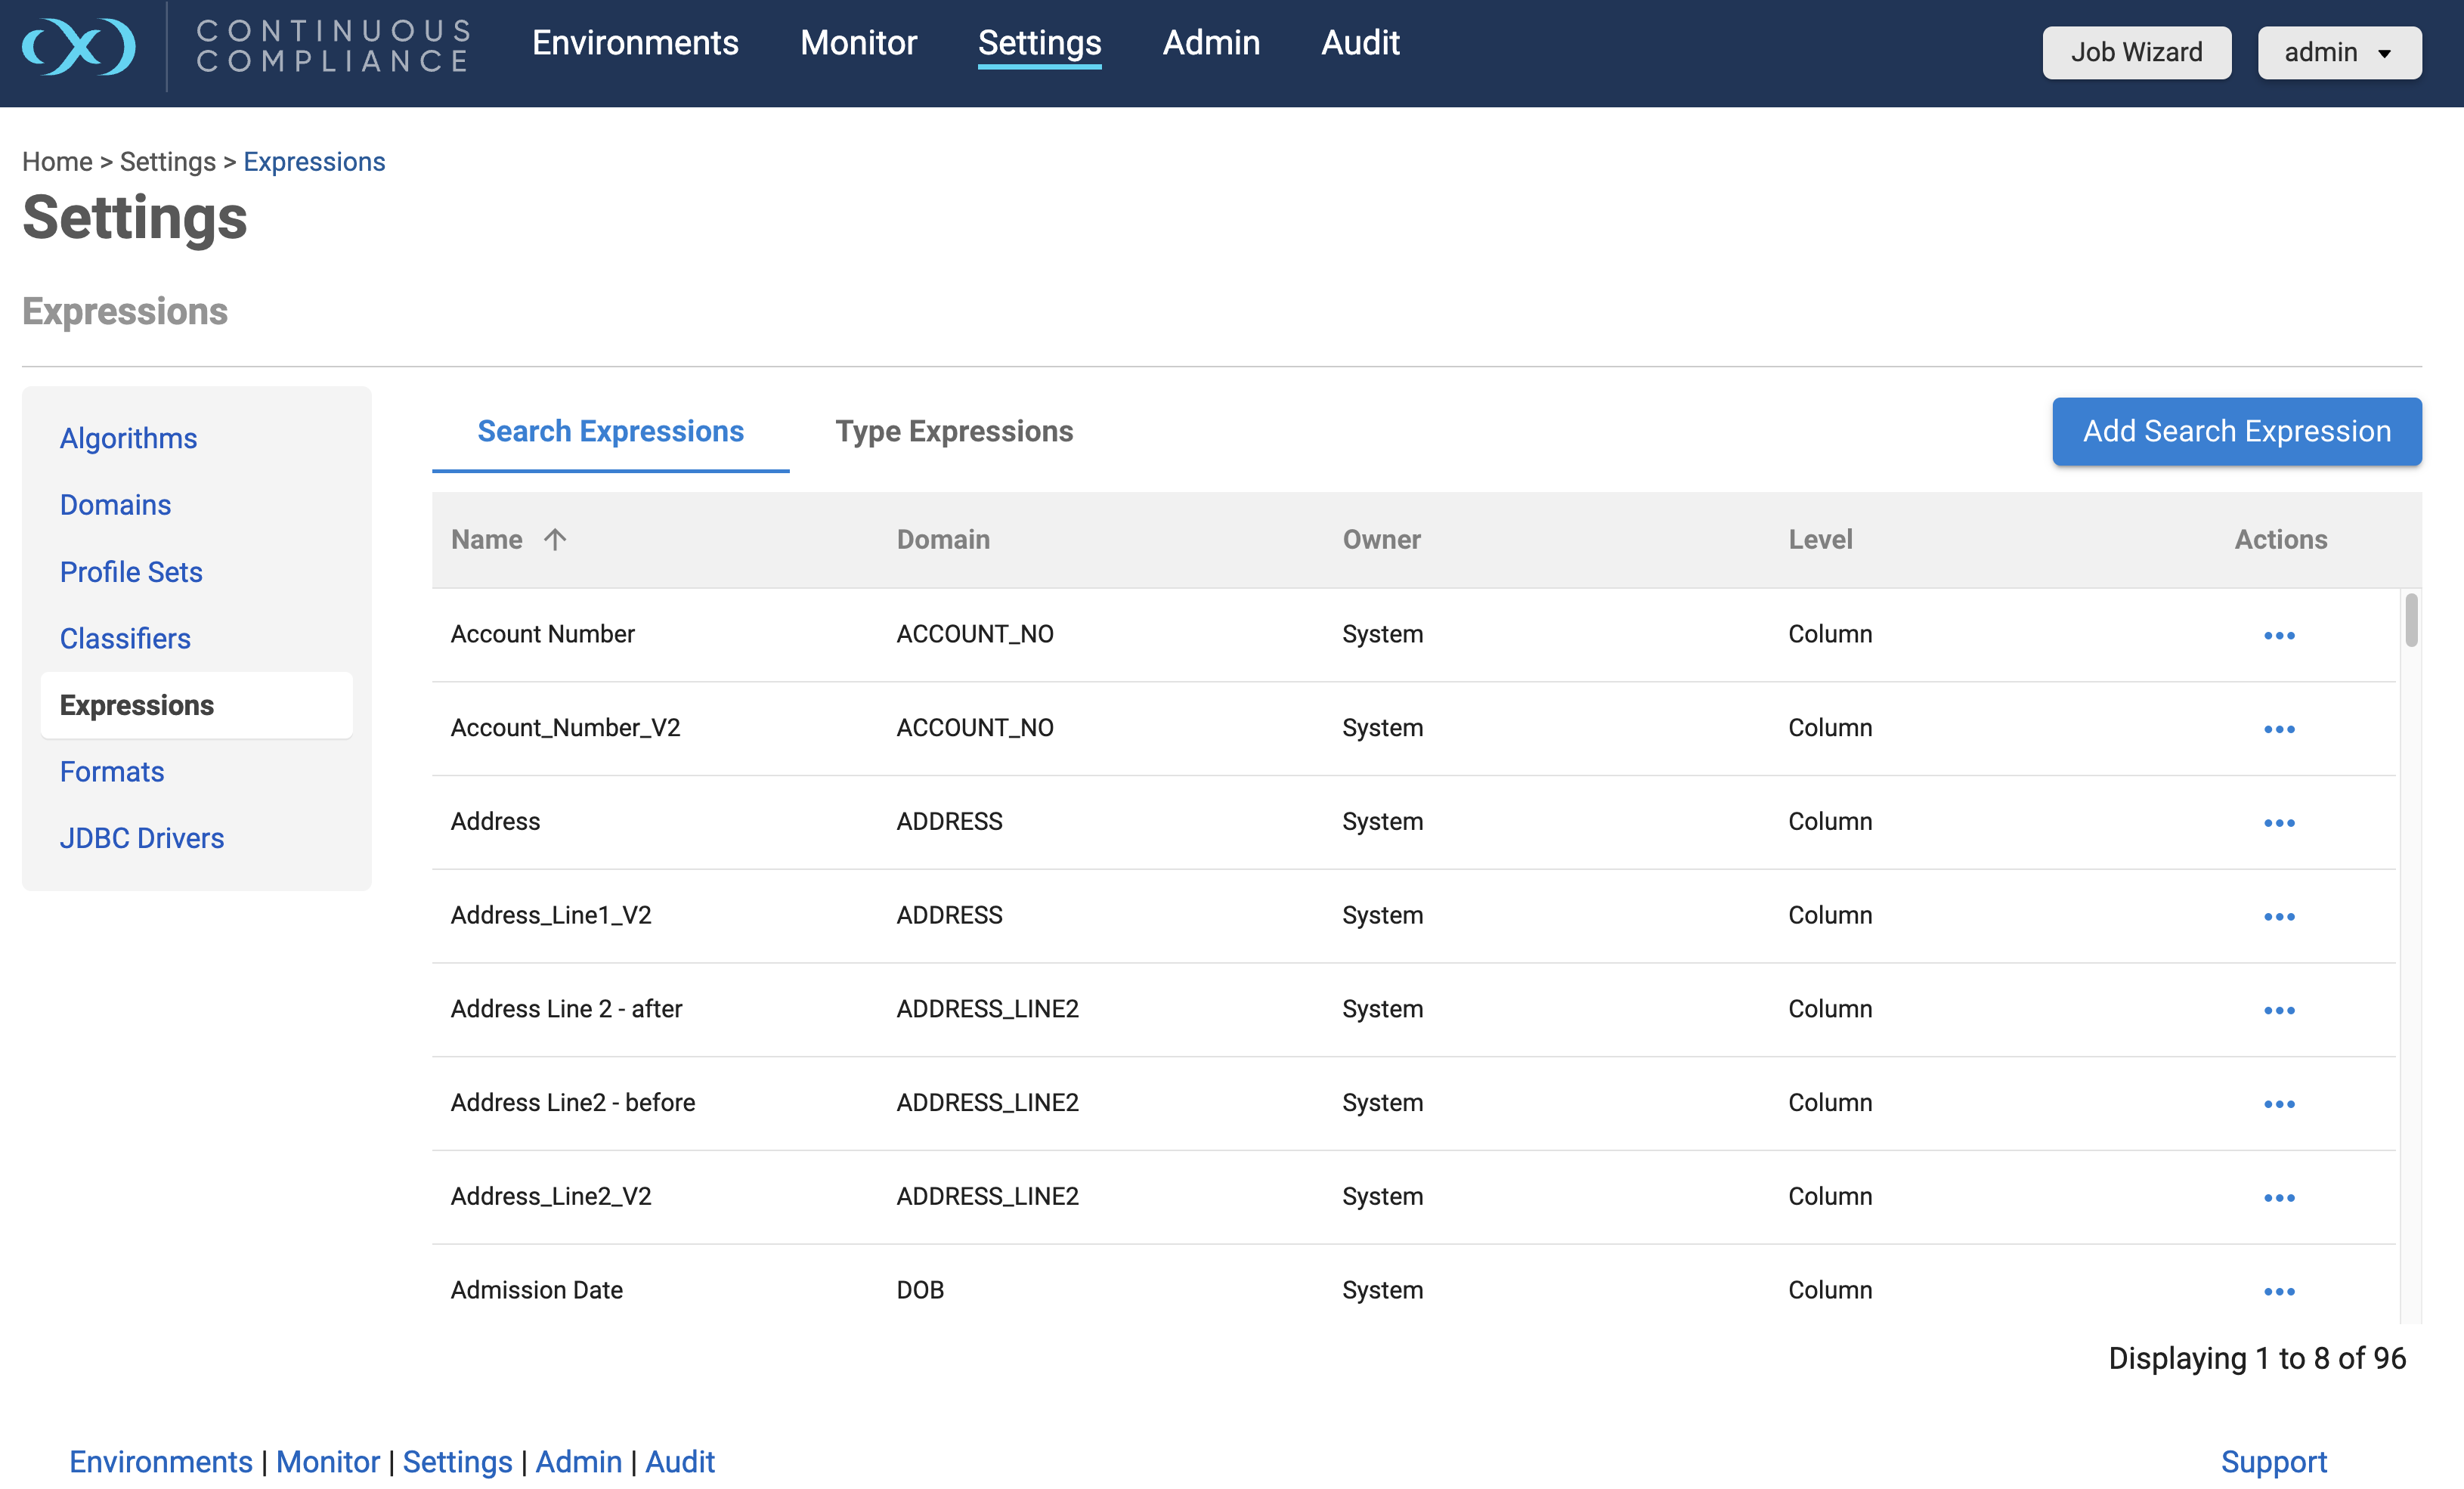Toggle sort arrow on Name column
2464x1489 pixels.
point(555,540)
